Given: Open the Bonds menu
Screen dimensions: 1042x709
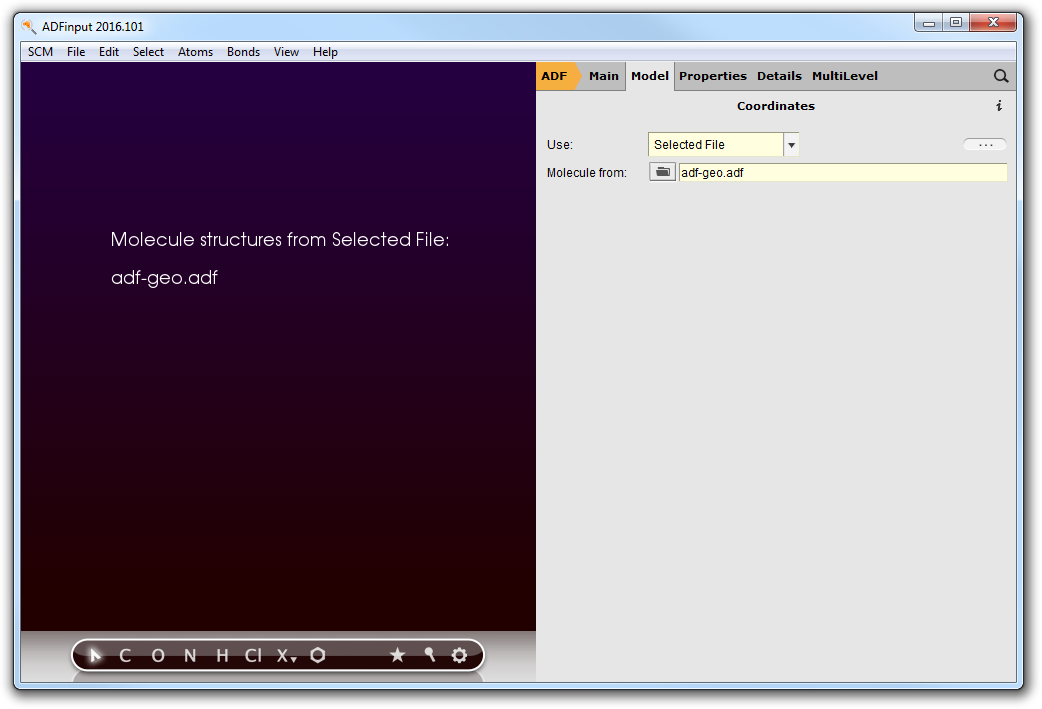Looking at the screenshot, I should click(243, 52).
